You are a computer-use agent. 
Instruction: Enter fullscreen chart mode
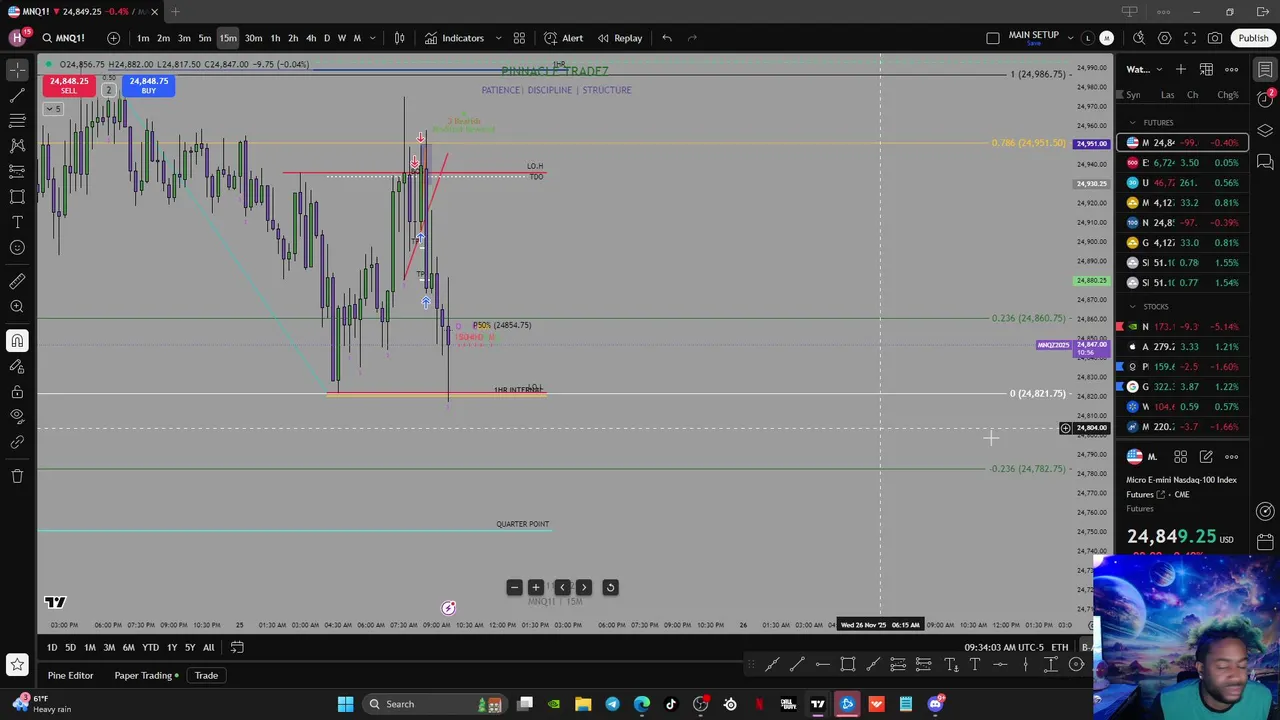(x=1190, y=38)
